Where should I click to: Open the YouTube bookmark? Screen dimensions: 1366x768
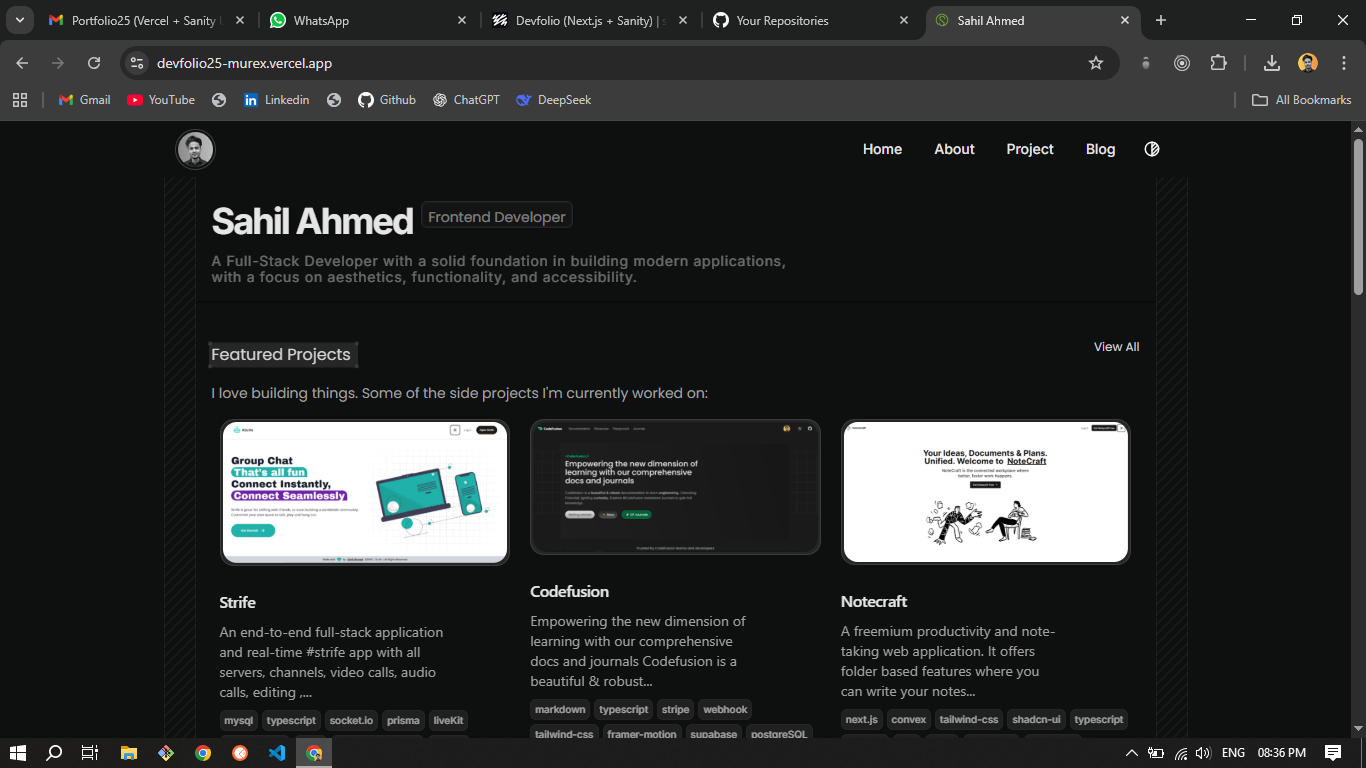161,100
